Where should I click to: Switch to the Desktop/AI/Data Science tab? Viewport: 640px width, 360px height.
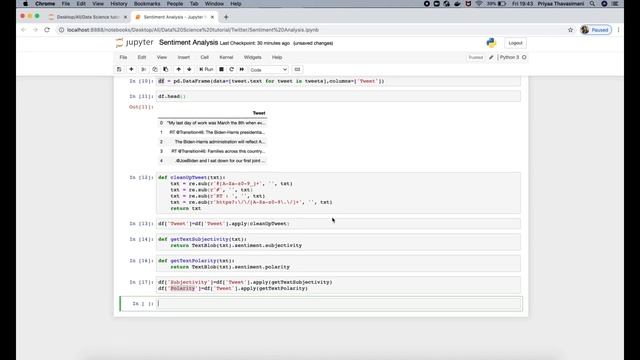87,17
